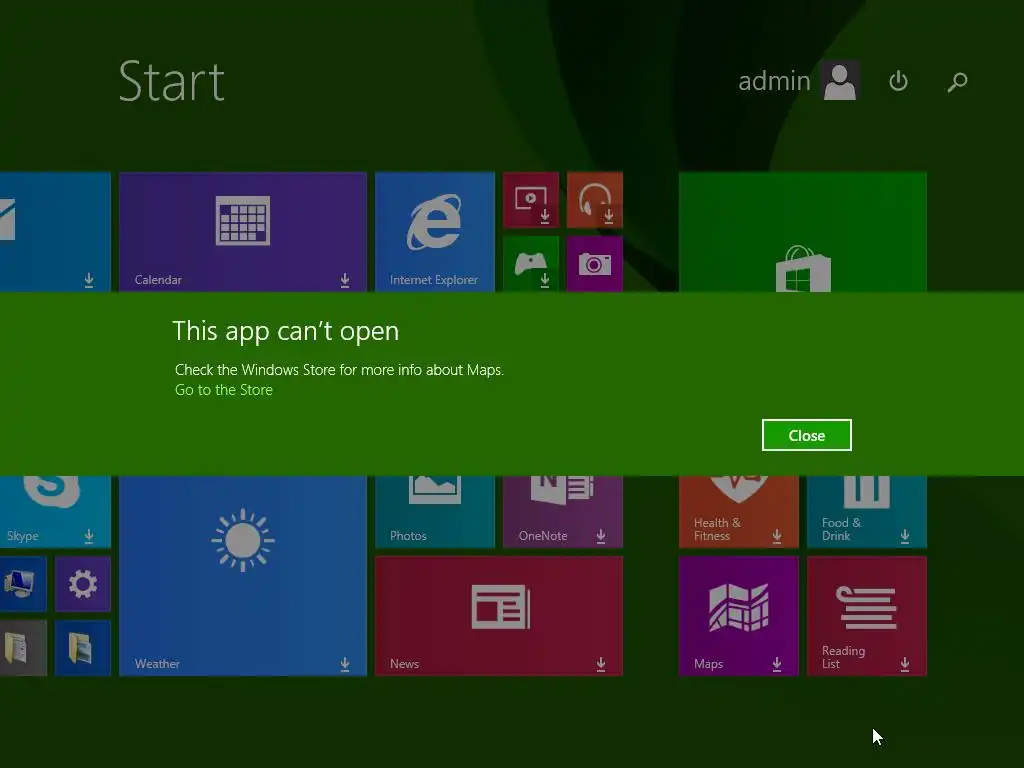Open the PC settings gear tile
The width and height of the screenshot is (1024, 768).
click(x=83, y=584)
